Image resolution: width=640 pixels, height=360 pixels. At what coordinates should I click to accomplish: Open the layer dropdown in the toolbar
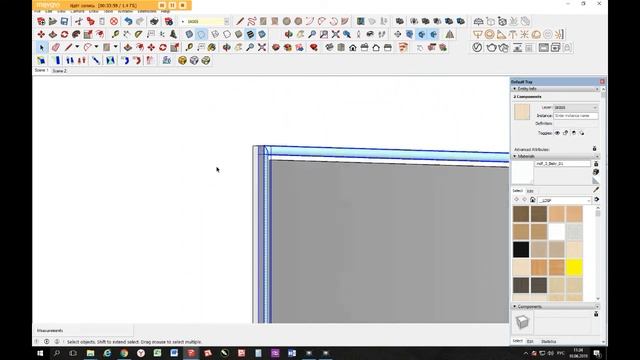pos(227,21)
